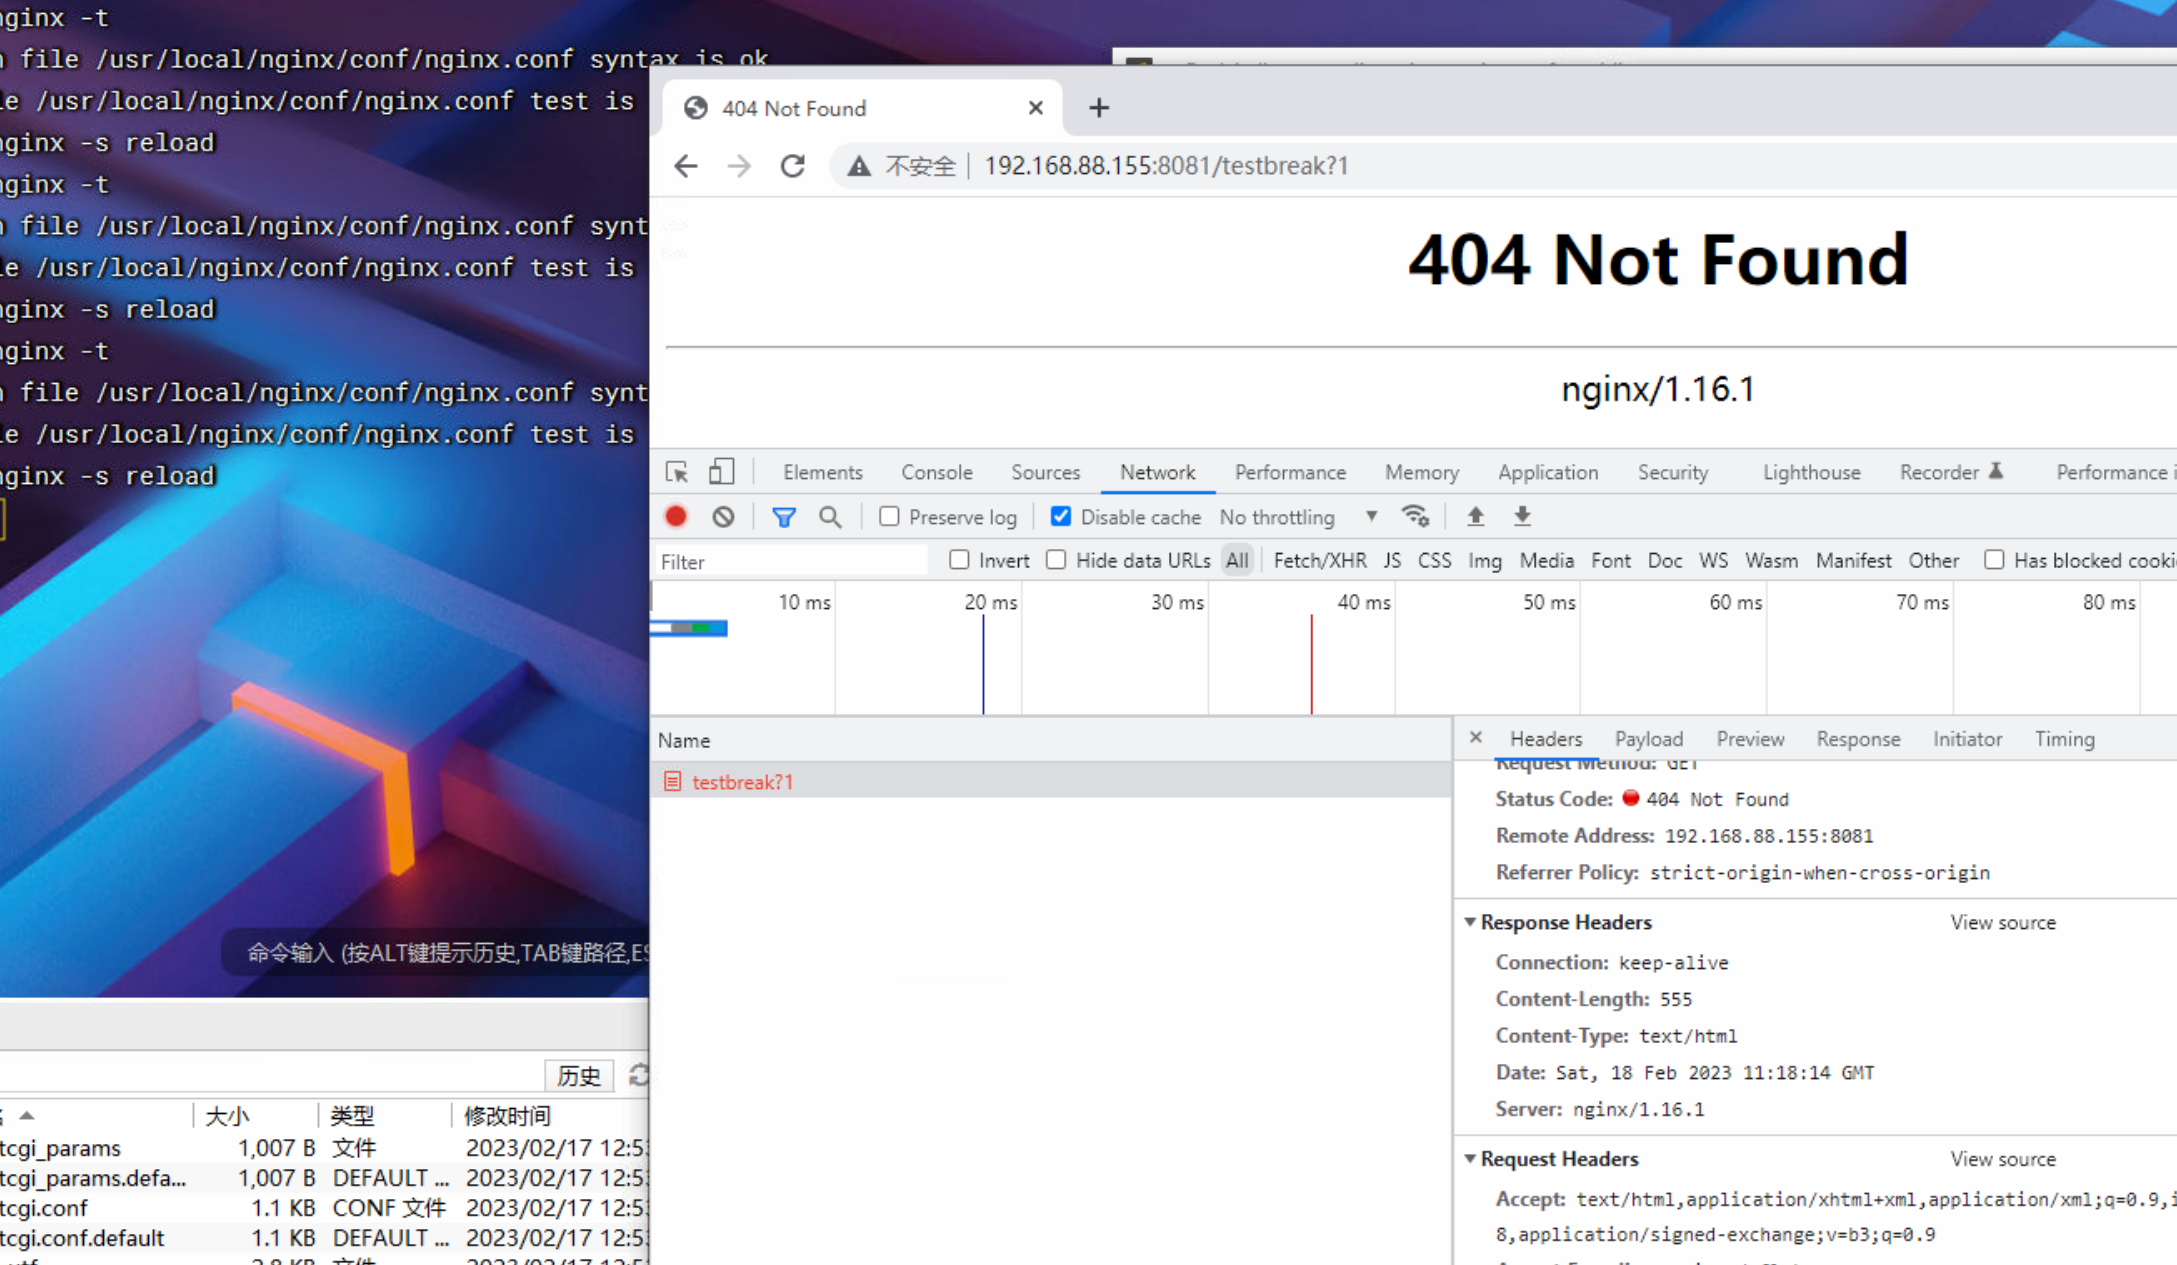This screenshot has width=2177, height=1265.
Task: Toggle the network filter funnel icon
Action: [784, 516]
